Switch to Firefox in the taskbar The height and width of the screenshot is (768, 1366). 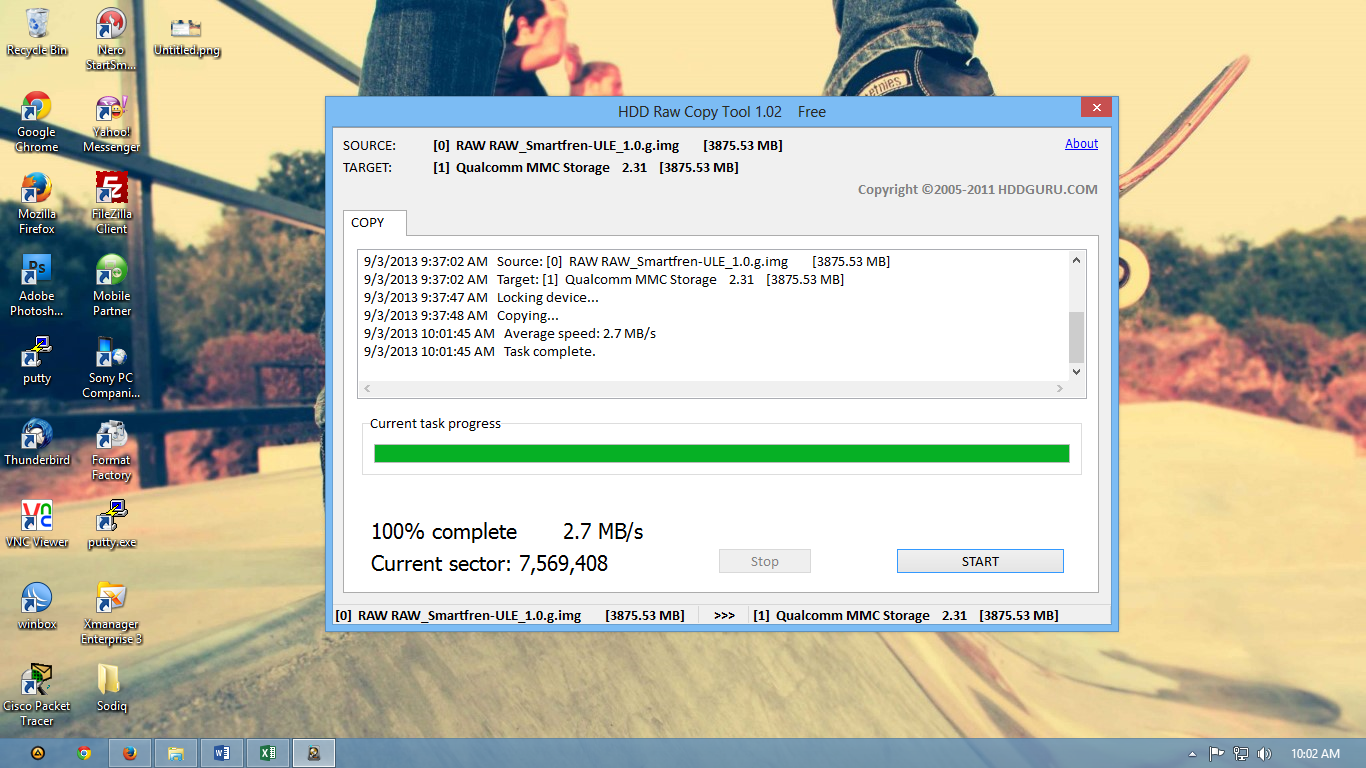click(x=130, y=752)
